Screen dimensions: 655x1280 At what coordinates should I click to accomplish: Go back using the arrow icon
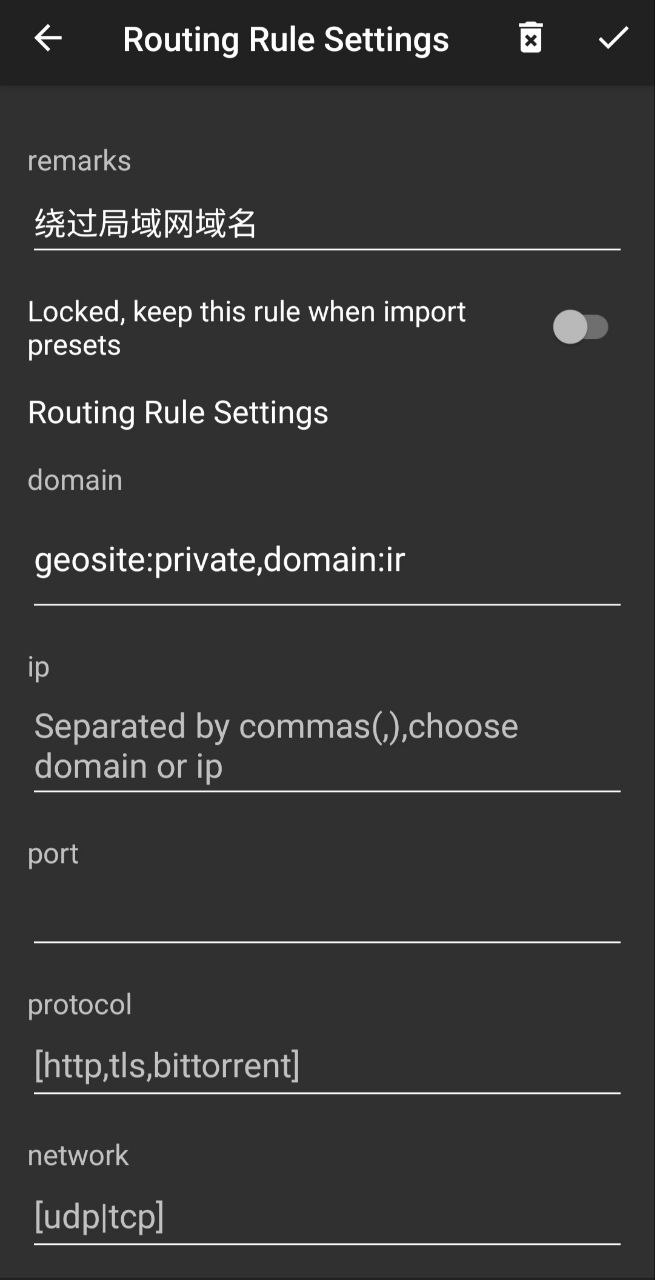48,39
